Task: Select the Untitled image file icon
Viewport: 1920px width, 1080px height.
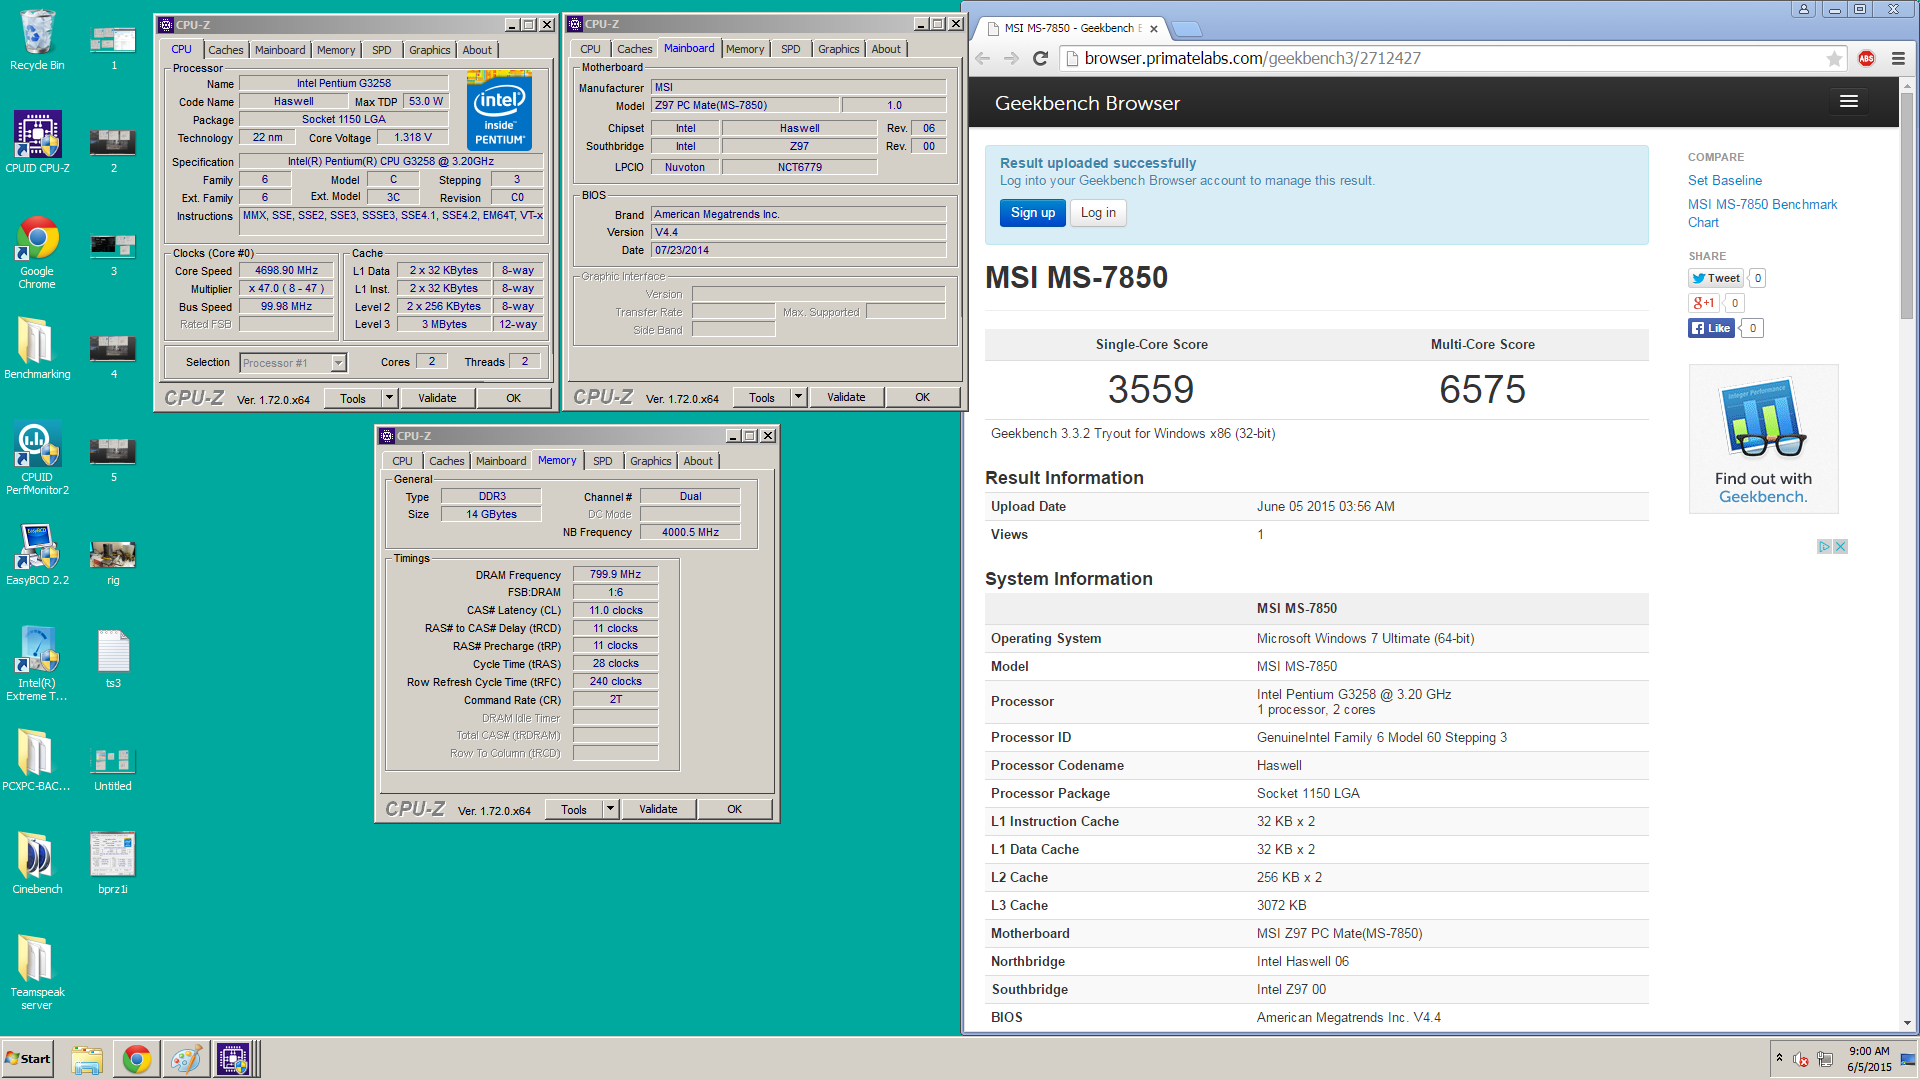Action: point(113,767)
